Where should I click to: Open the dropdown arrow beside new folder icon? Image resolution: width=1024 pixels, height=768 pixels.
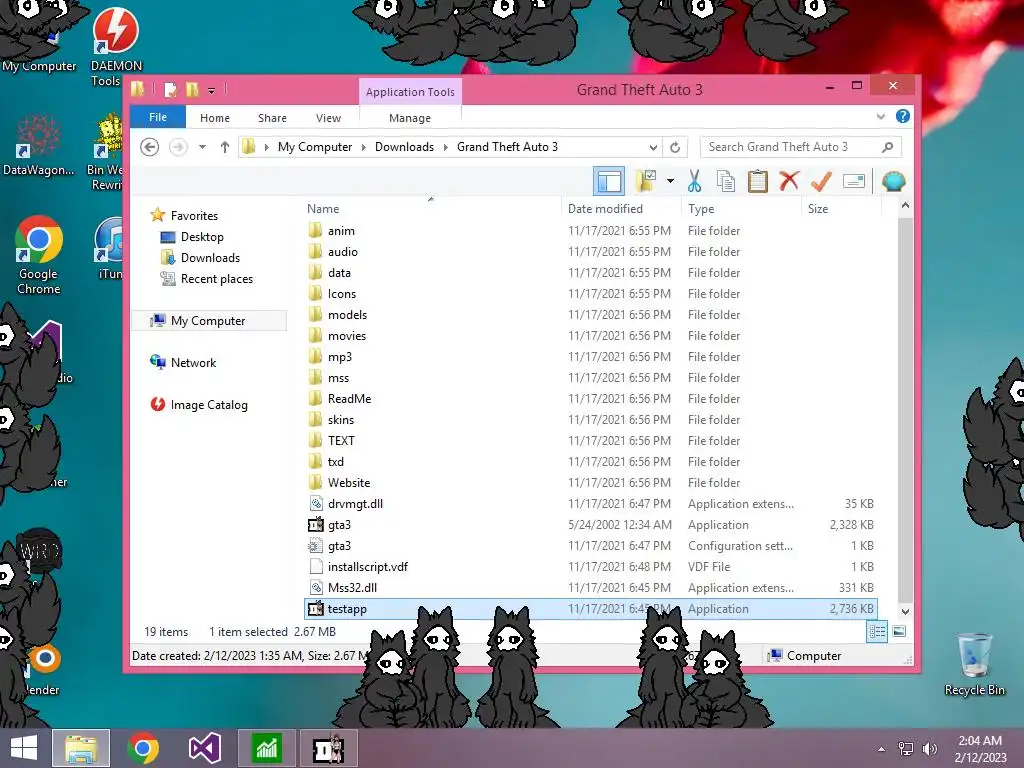tap(670, 181)
